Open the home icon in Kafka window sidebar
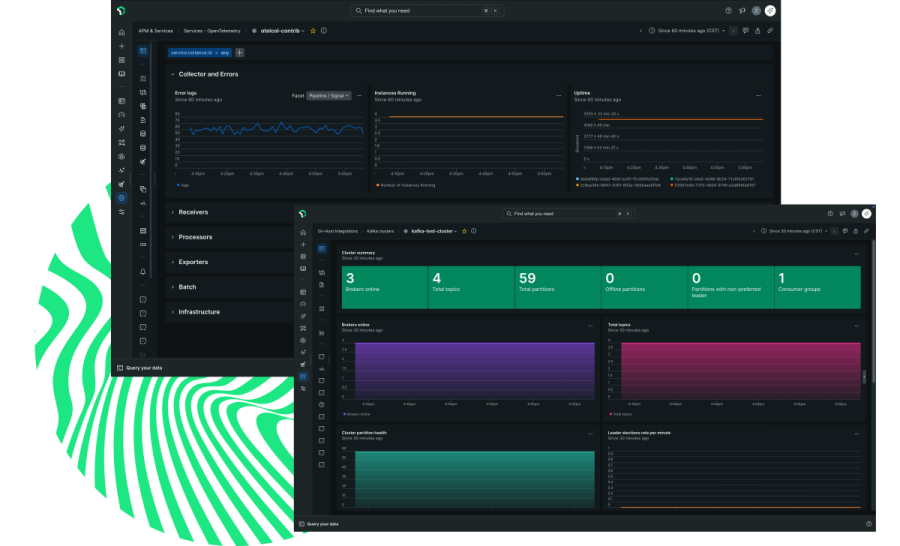This screenshot has height=546, width=900. coord(303,231)
